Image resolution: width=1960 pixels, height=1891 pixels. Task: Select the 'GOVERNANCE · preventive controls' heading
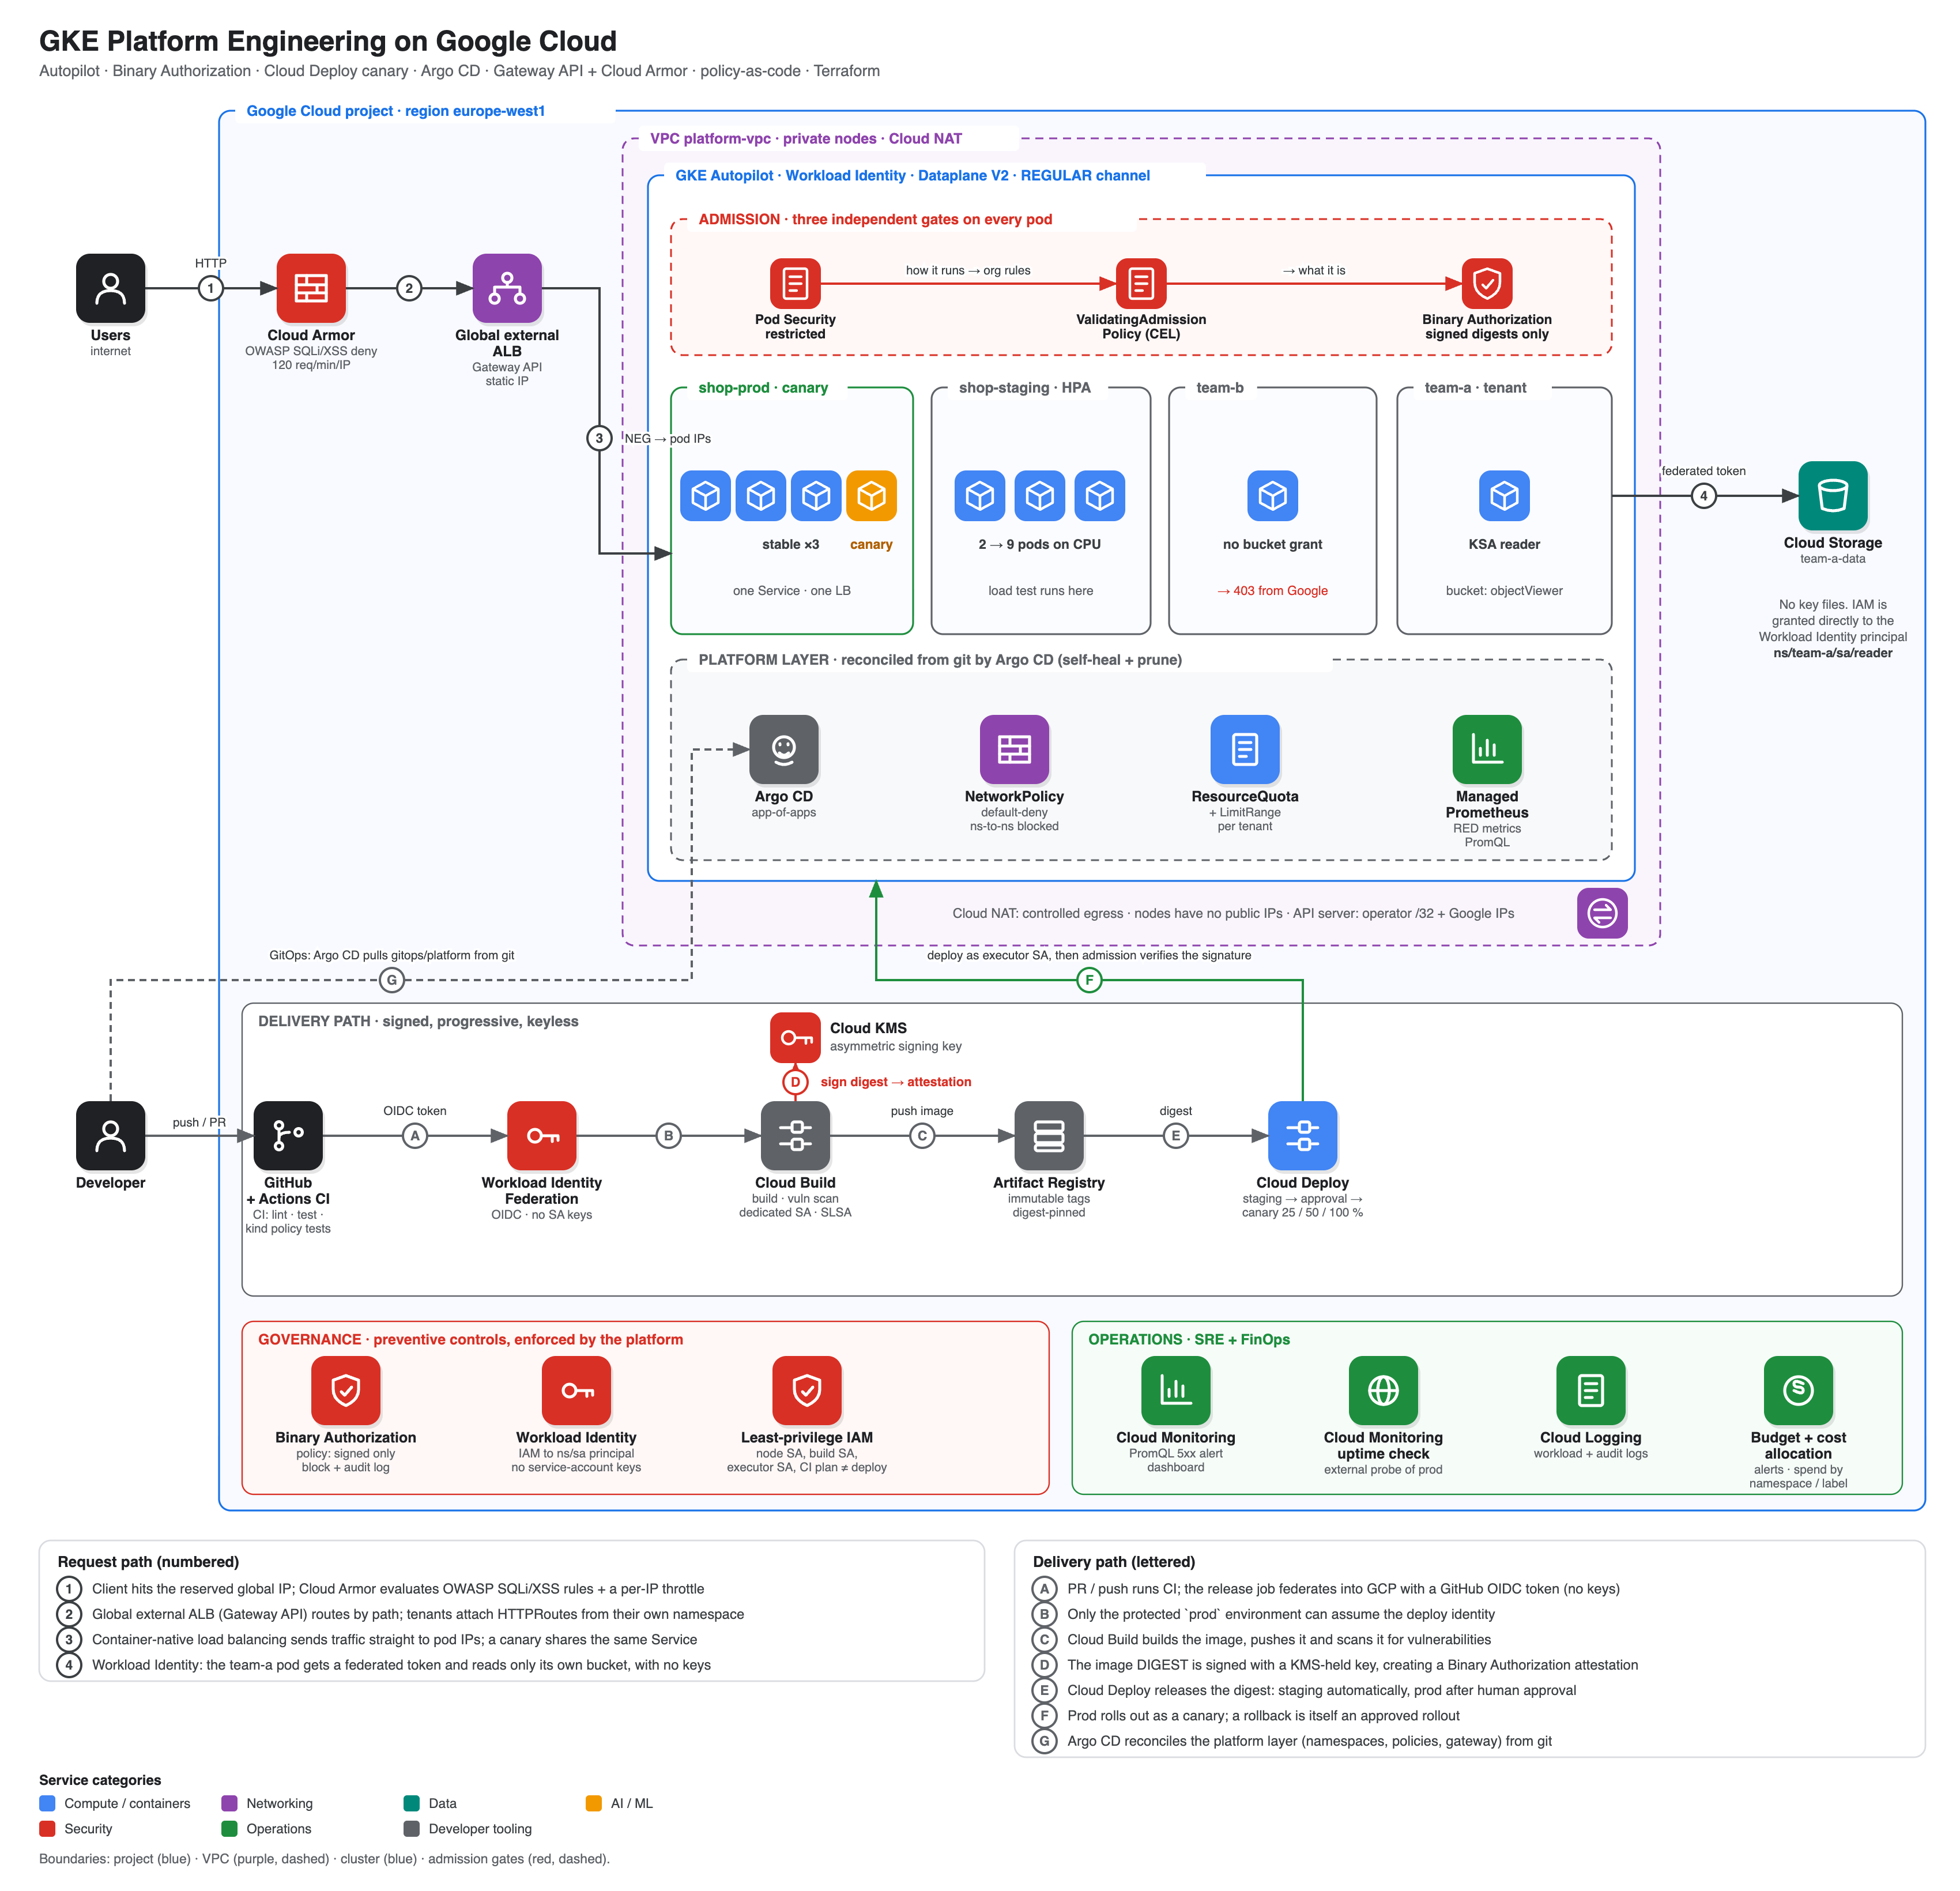[471, 1339]
